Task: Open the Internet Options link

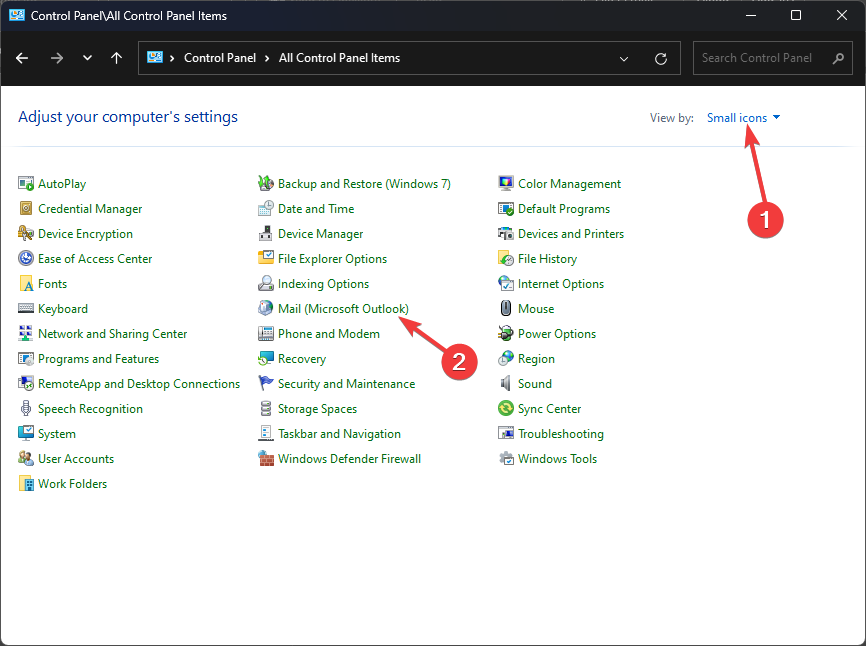Action: [x=561, y=284]
